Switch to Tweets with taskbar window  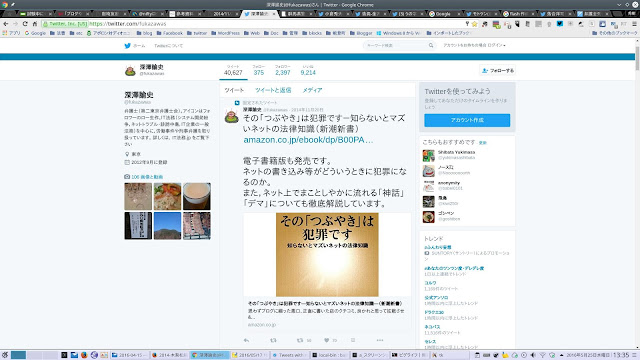pos(289,355)
